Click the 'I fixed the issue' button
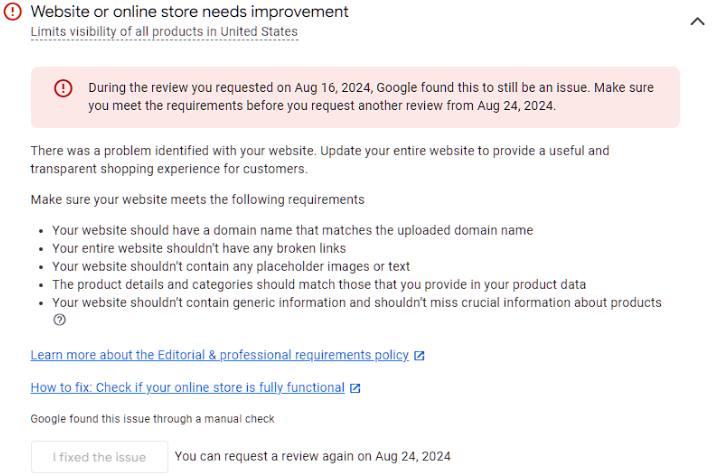This screenshot has width=725, height=474. pyautogui.click(x=99, y=457)
